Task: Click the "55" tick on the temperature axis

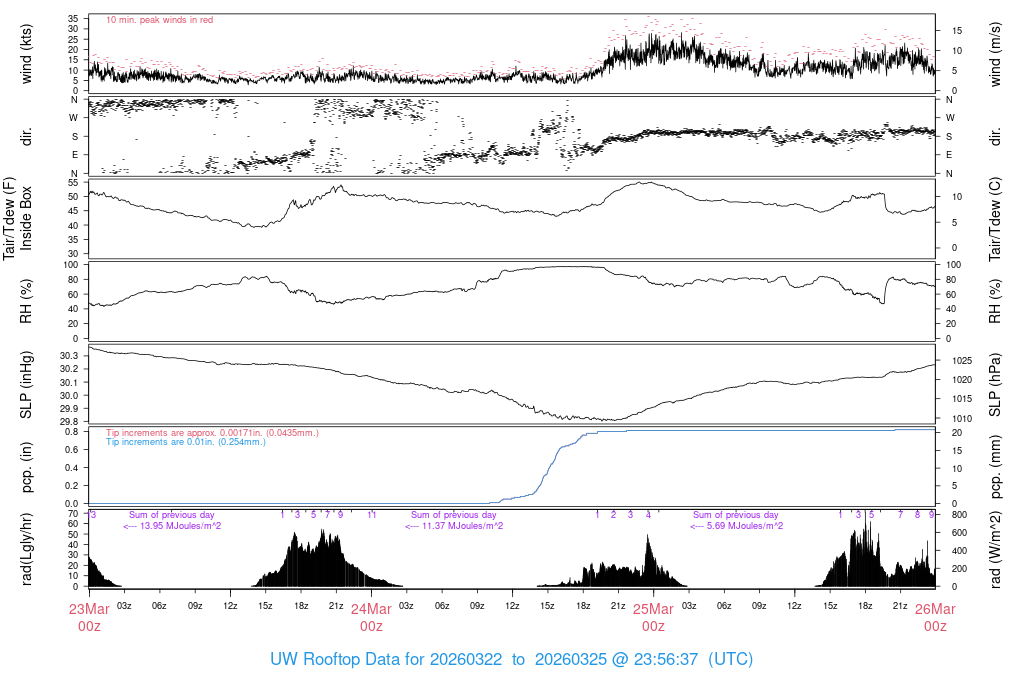Action: point(73,182)
